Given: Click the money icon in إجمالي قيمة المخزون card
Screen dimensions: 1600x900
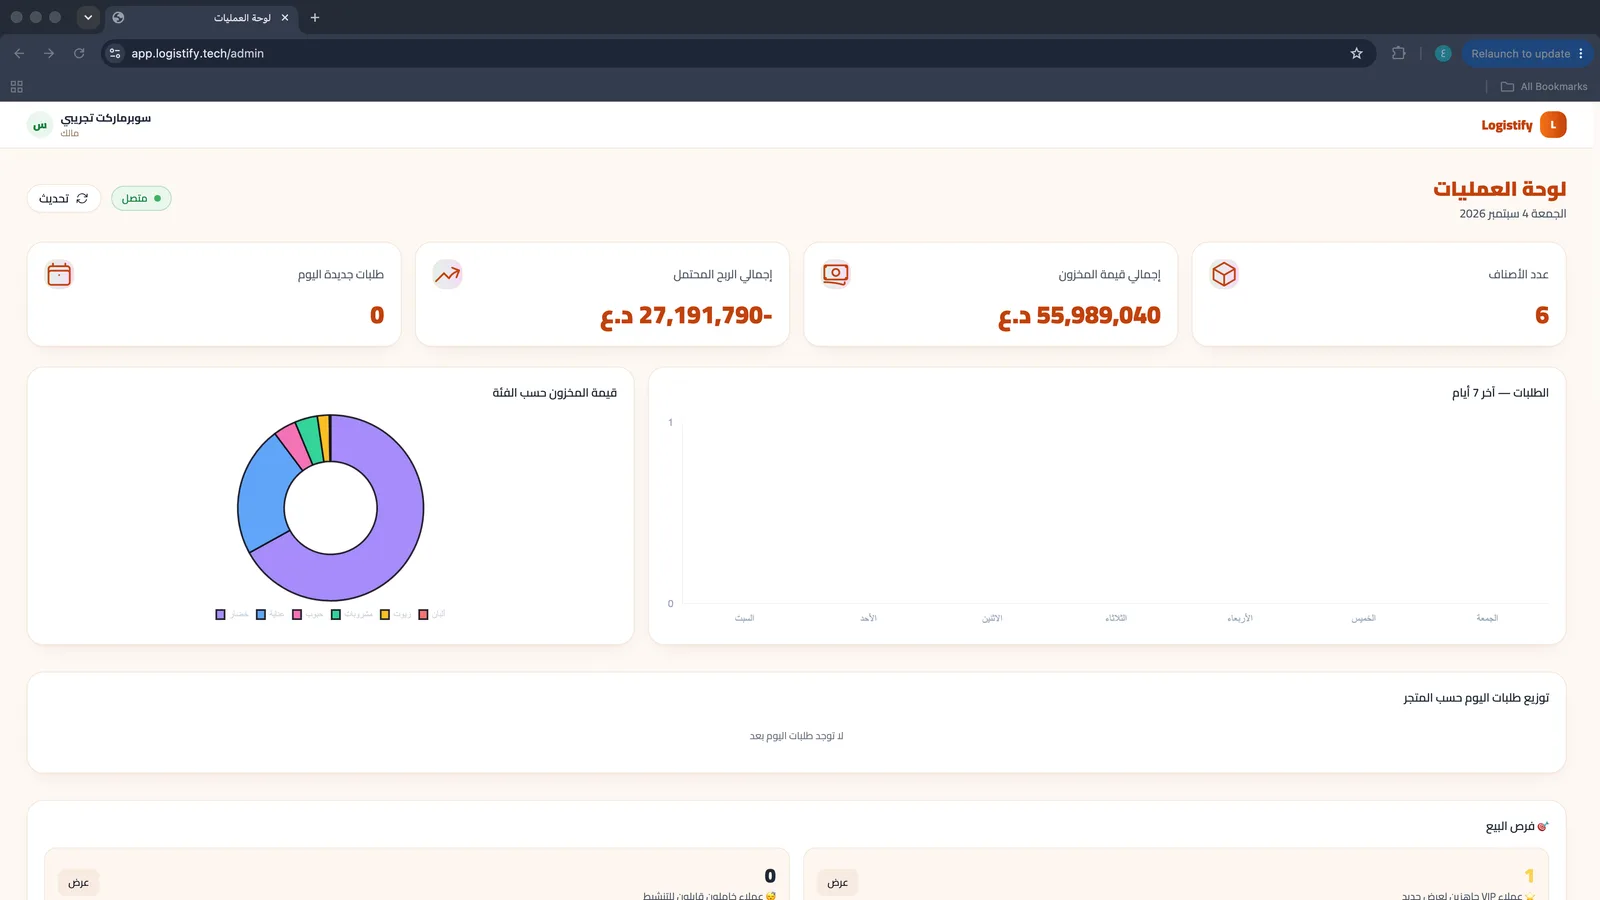Looking at the screenshot, I should coord(836,274).
